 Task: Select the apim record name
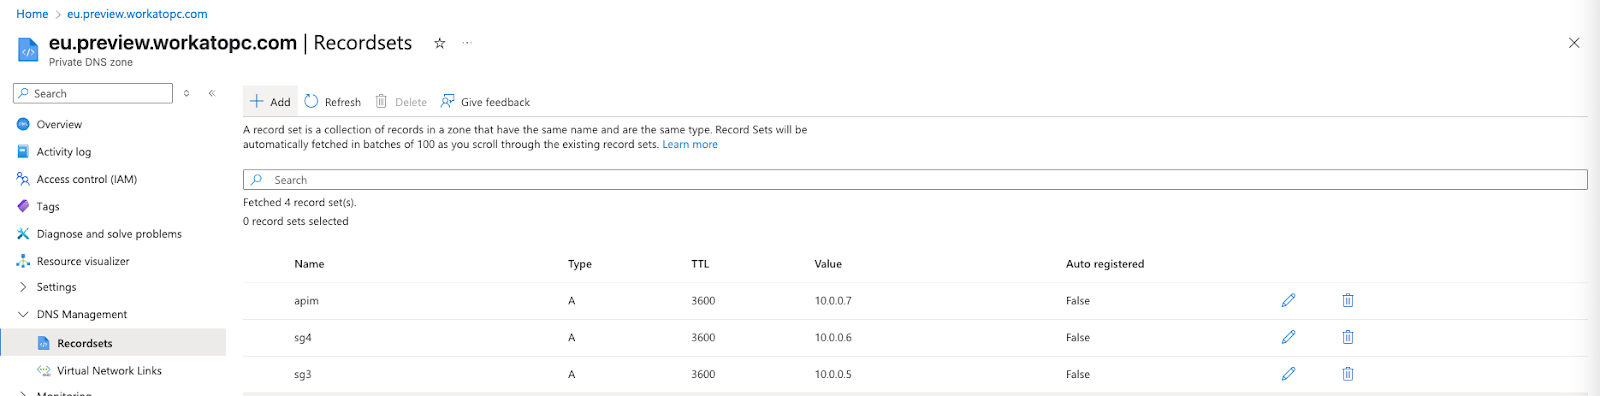coord(306,301)
